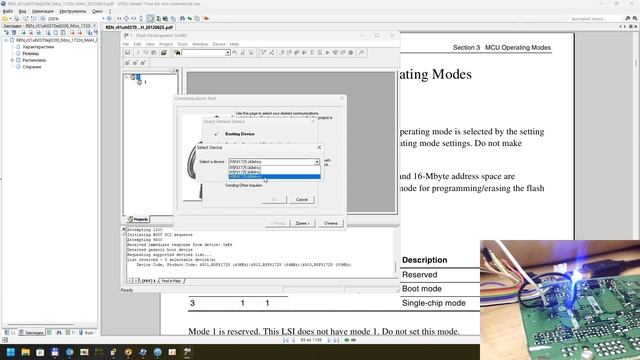Switch to the Projects tab in FDT

tap(138, 220)
